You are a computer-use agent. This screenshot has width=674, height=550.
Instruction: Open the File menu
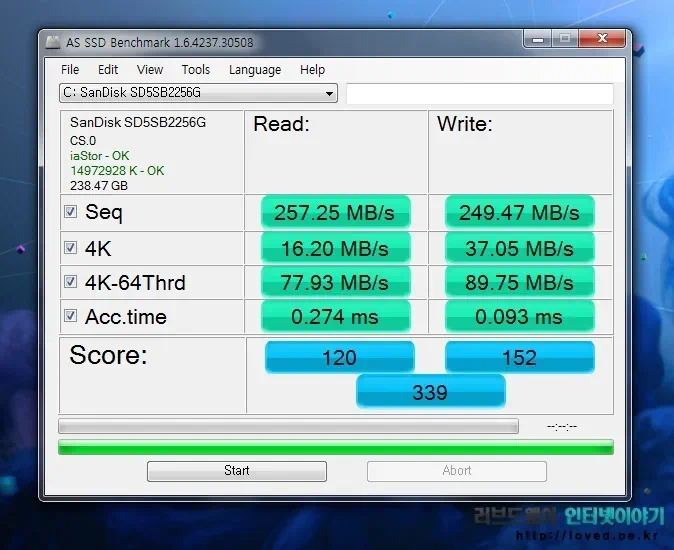pos(70,70)
